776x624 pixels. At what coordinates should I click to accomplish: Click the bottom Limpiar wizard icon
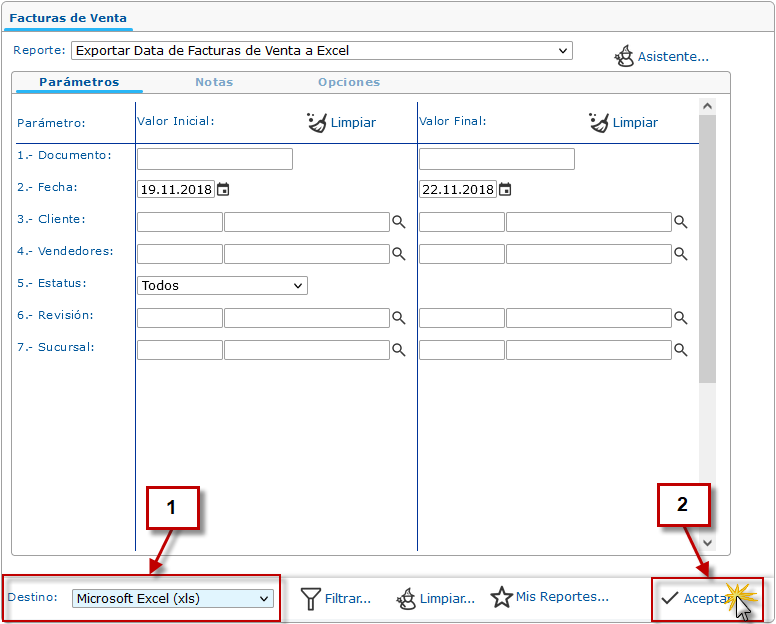pos(406,599)
